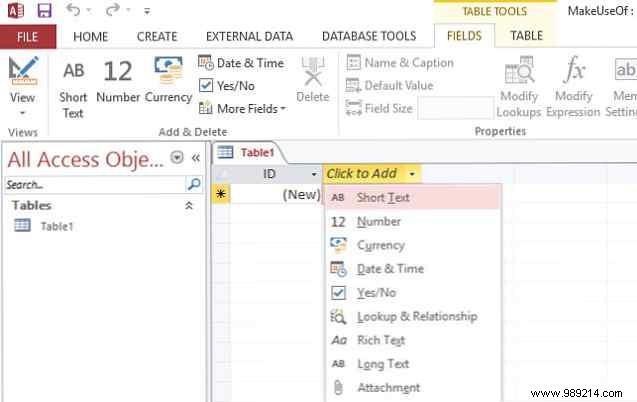Choose Lookup & Relationship from dropdown menu
The height and width of the screenshot is (402, 637).
point(413,316)
